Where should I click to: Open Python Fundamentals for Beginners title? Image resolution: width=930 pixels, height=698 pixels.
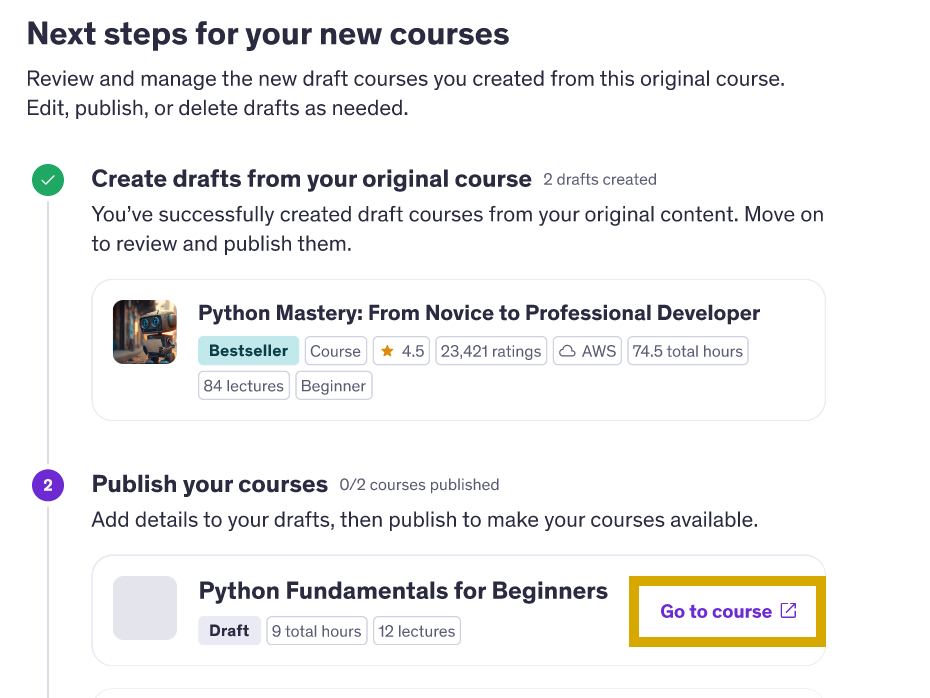tap(403, 591)
